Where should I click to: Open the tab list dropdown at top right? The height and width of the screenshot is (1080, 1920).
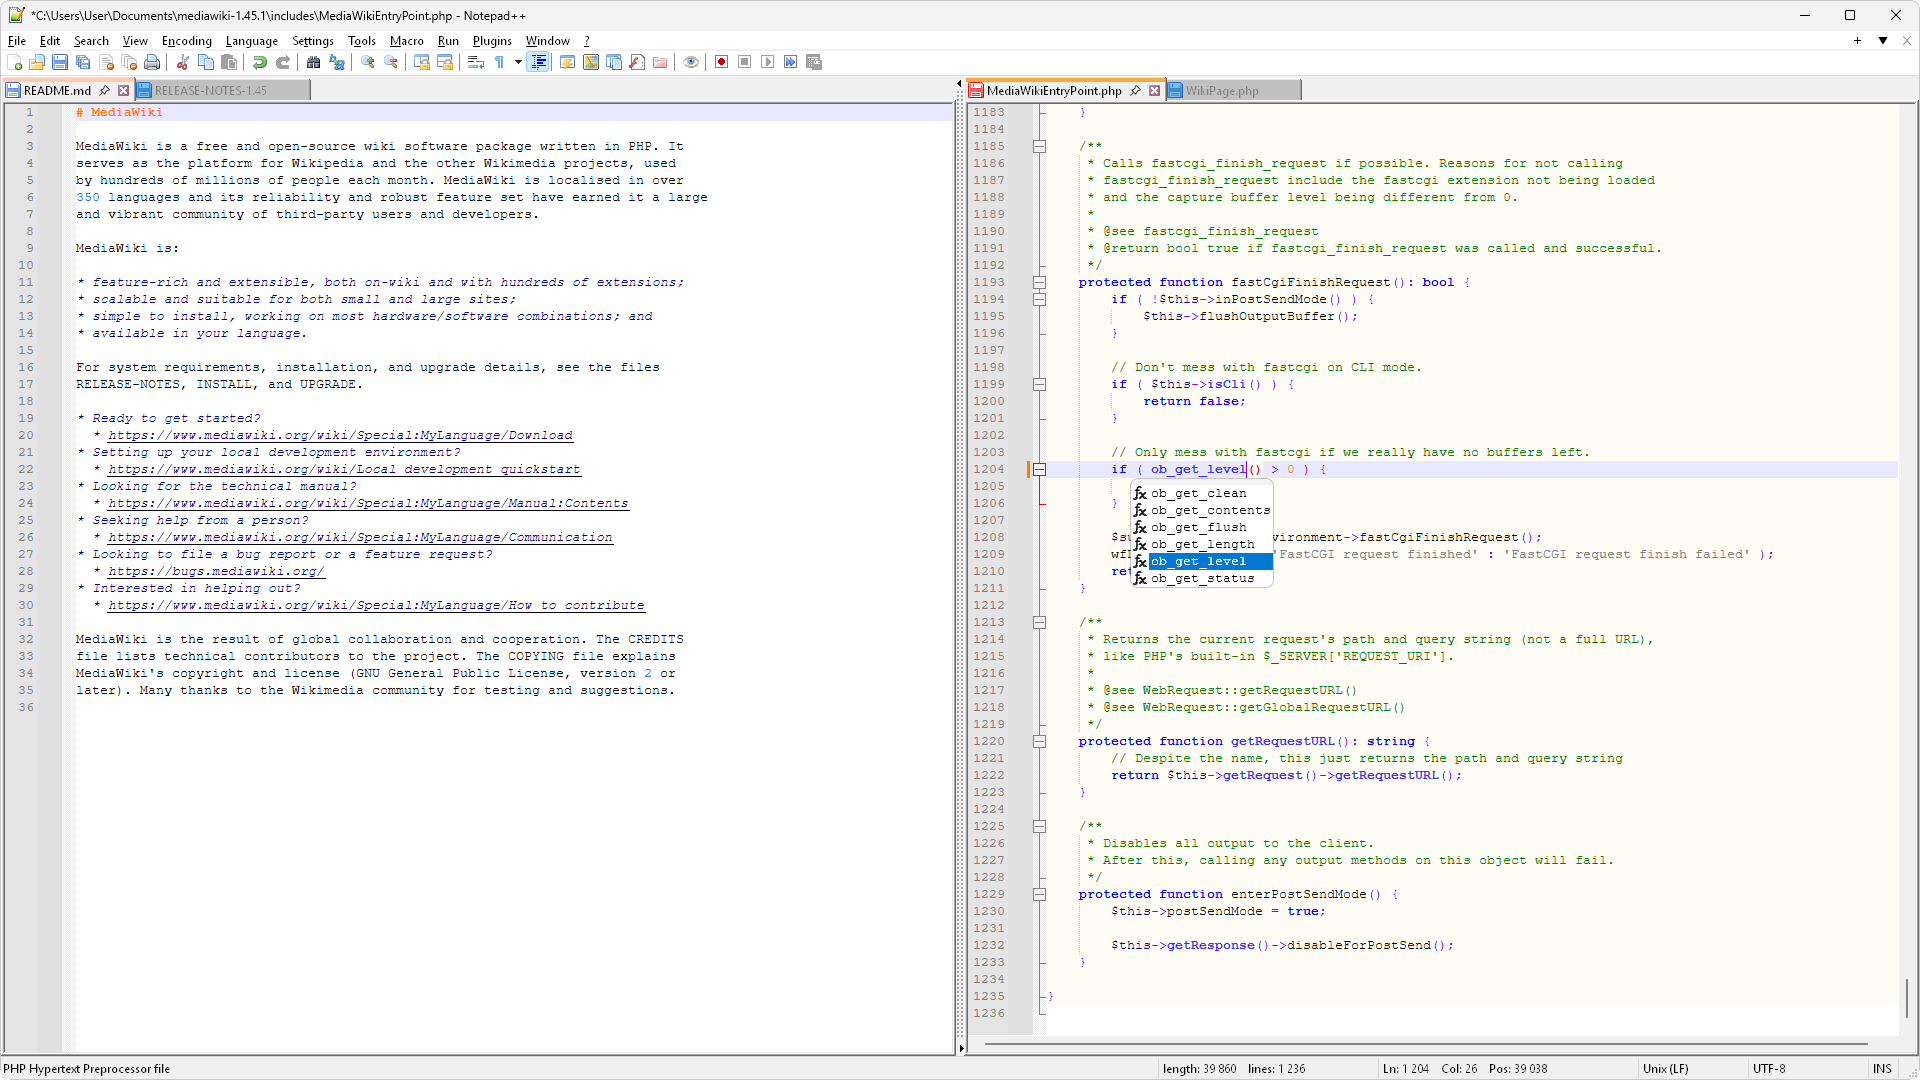1884,41
